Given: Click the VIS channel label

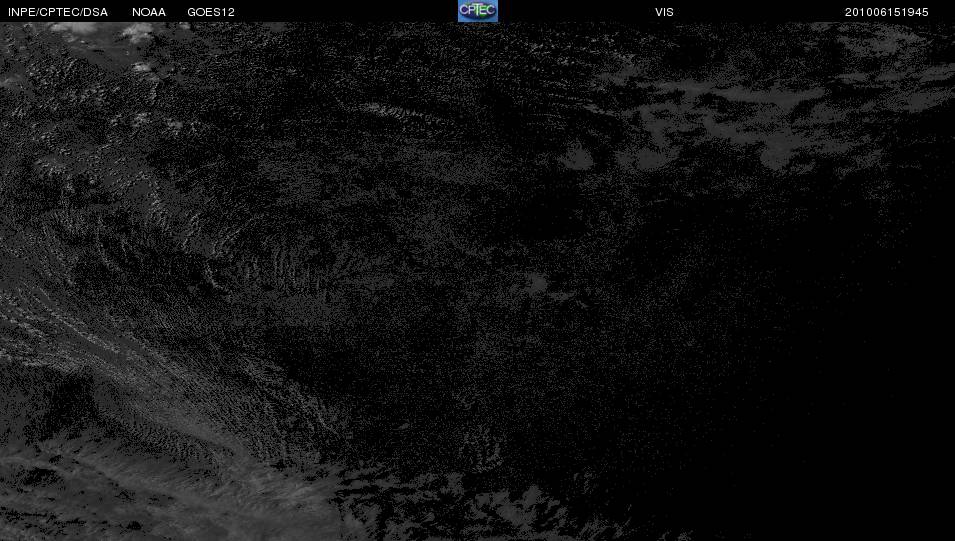Looking at the screenshot, I should coord(664,12).
